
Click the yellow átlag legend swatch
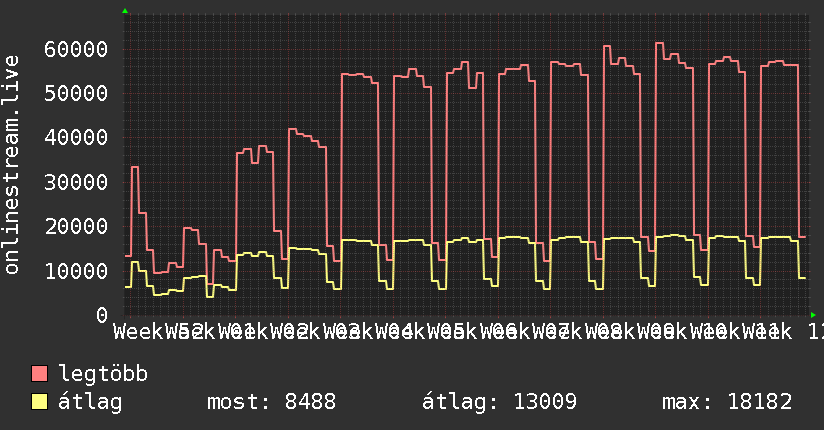pos(39,402)
